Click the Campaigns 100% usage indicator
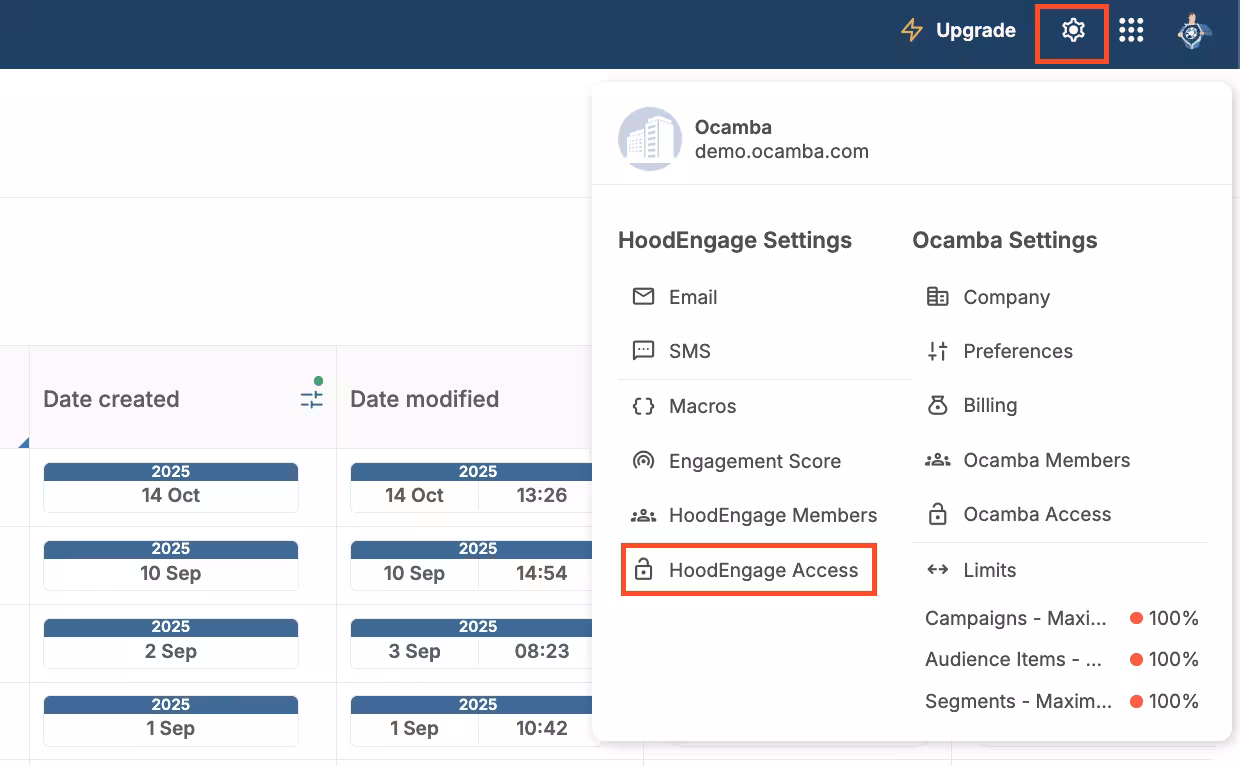This screenshot has height=766, width=1240. tap(1164, 618)
